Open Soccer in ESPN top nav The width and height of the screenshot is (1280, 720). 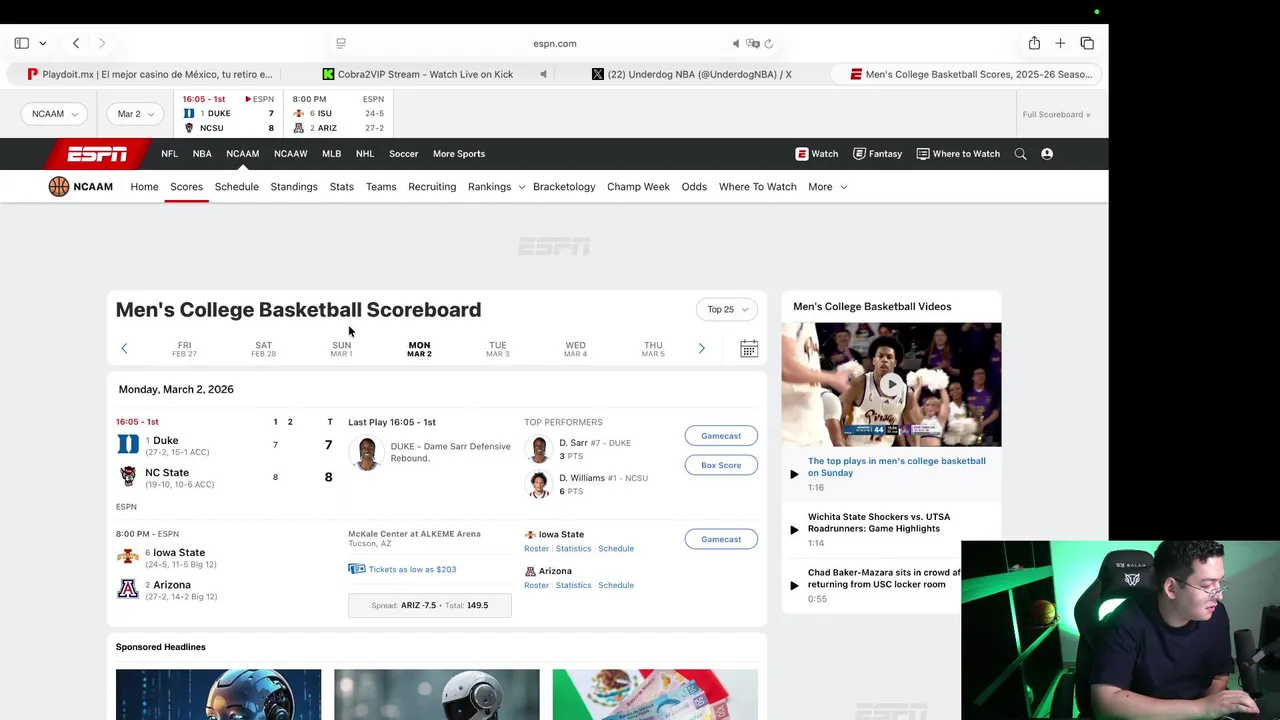coord(404,154)
